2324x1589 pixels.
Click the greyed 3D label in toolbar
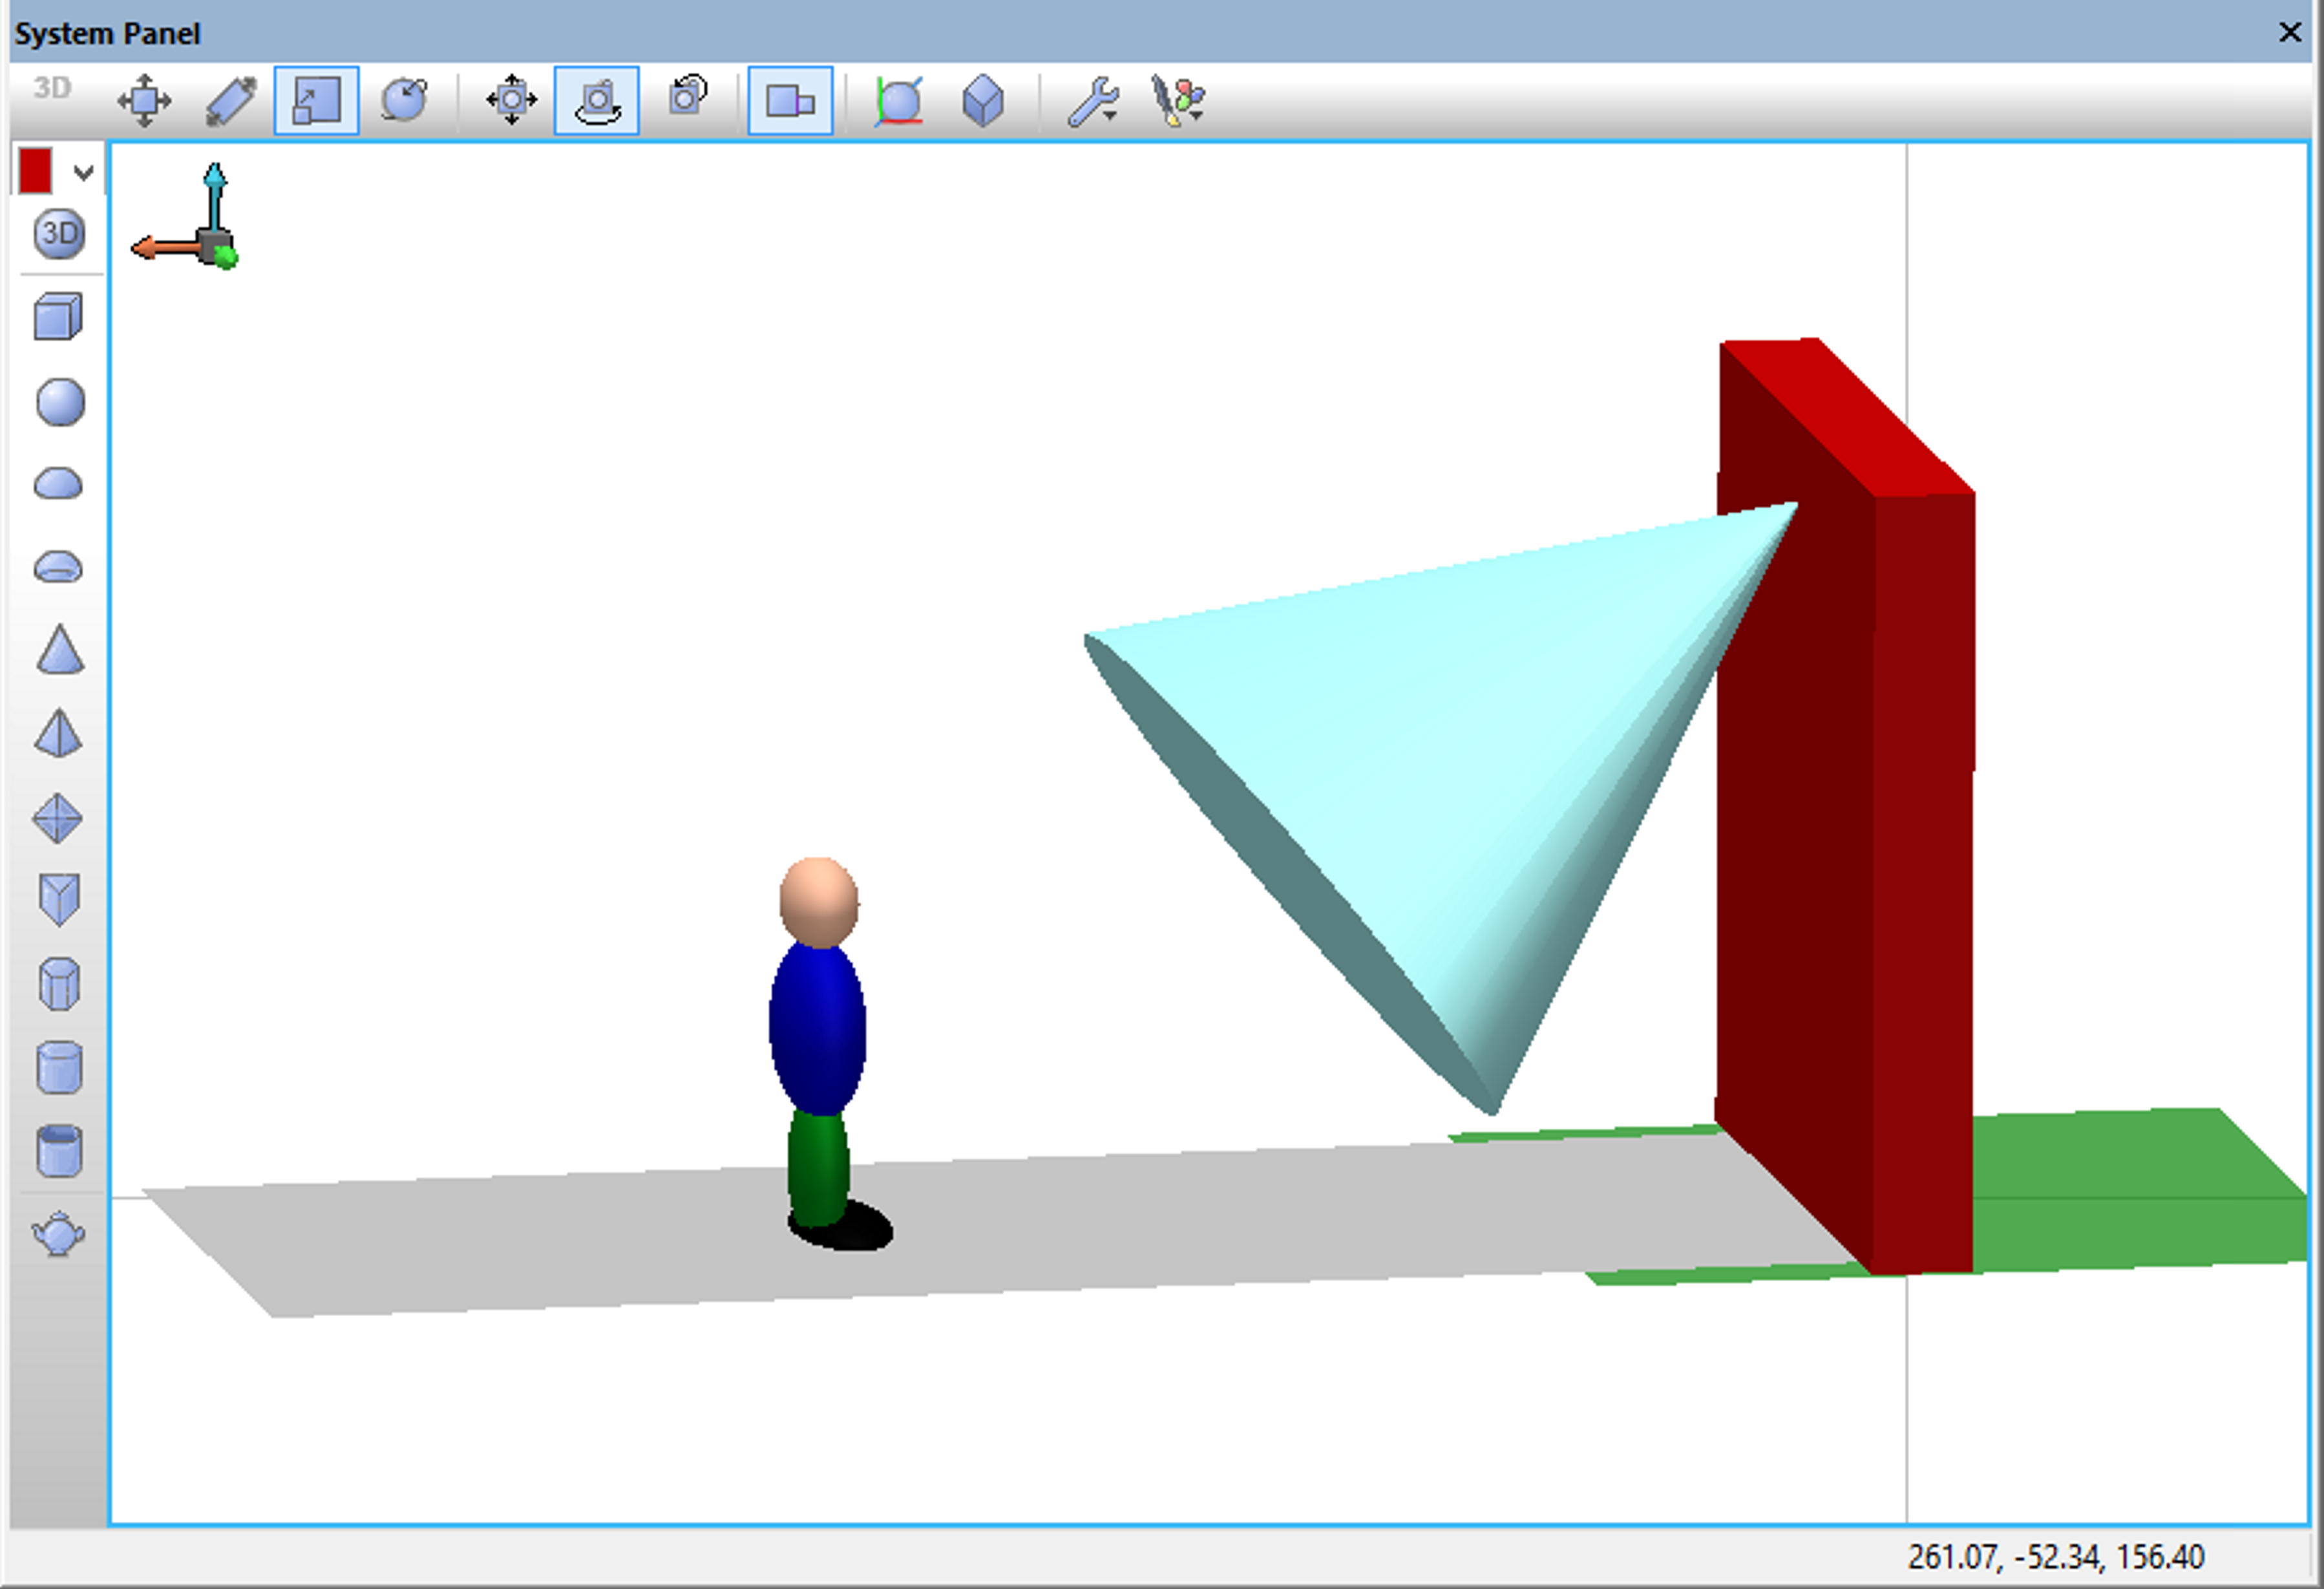[52, 88]
